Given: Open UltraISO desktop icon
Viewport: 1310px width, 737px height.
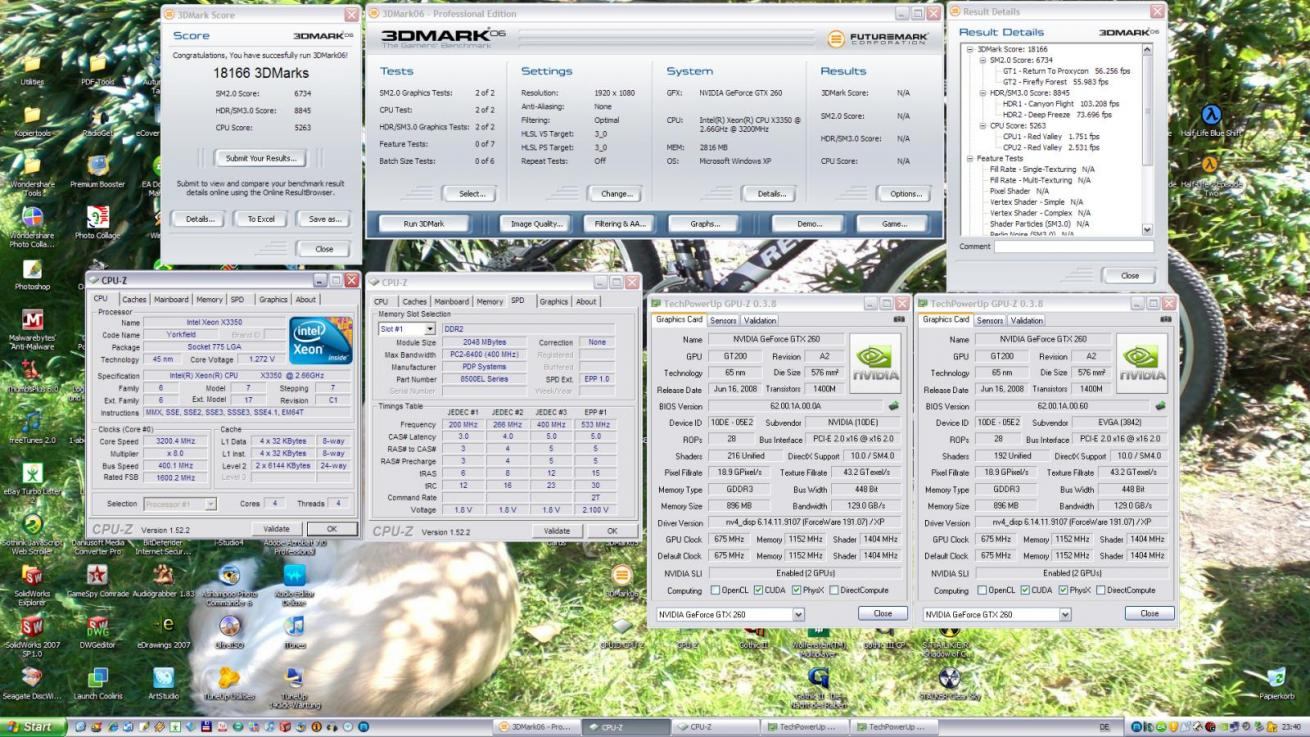Looking at the screenshot, I should pos(229,633).
